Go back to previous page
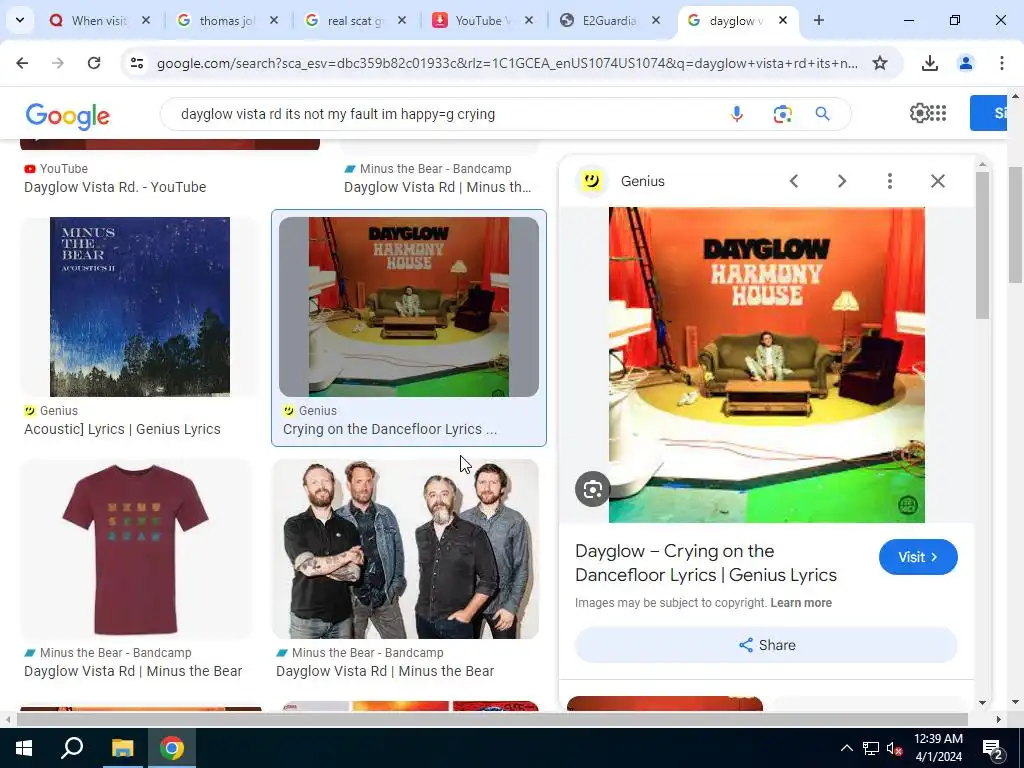This screenshot has height=768, width=1024. 22,63
